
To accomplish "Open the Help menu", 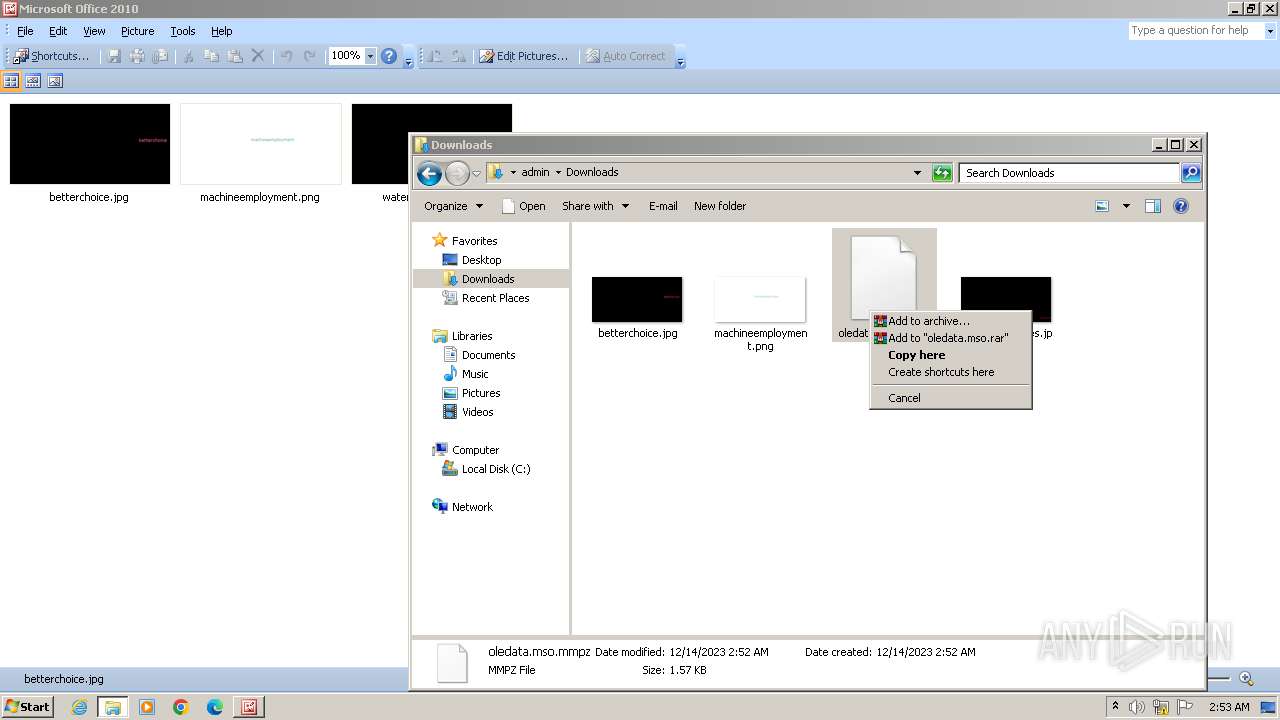I will coord(221,31).
